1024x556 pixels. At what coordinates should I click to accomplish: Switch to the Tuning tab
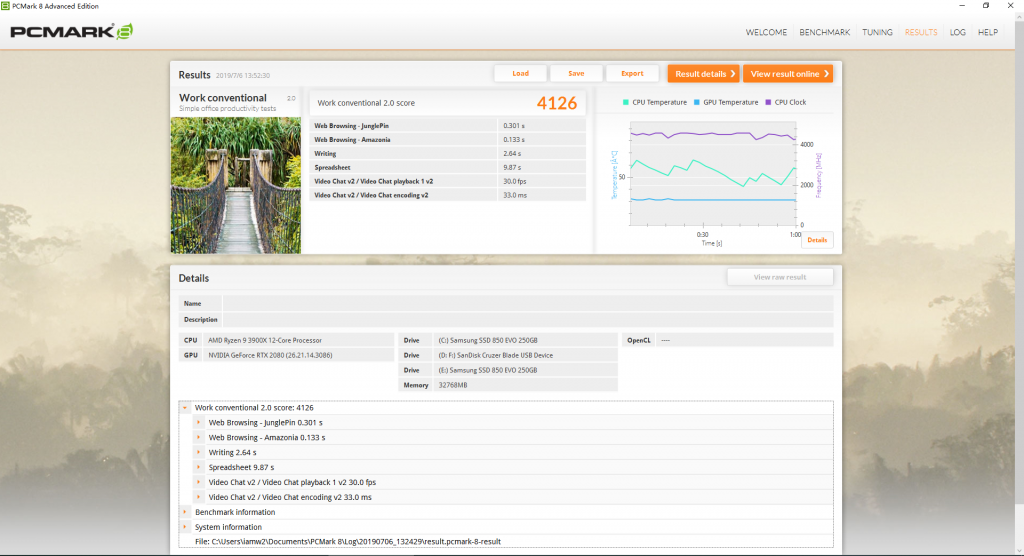click(x=877, y=32)
